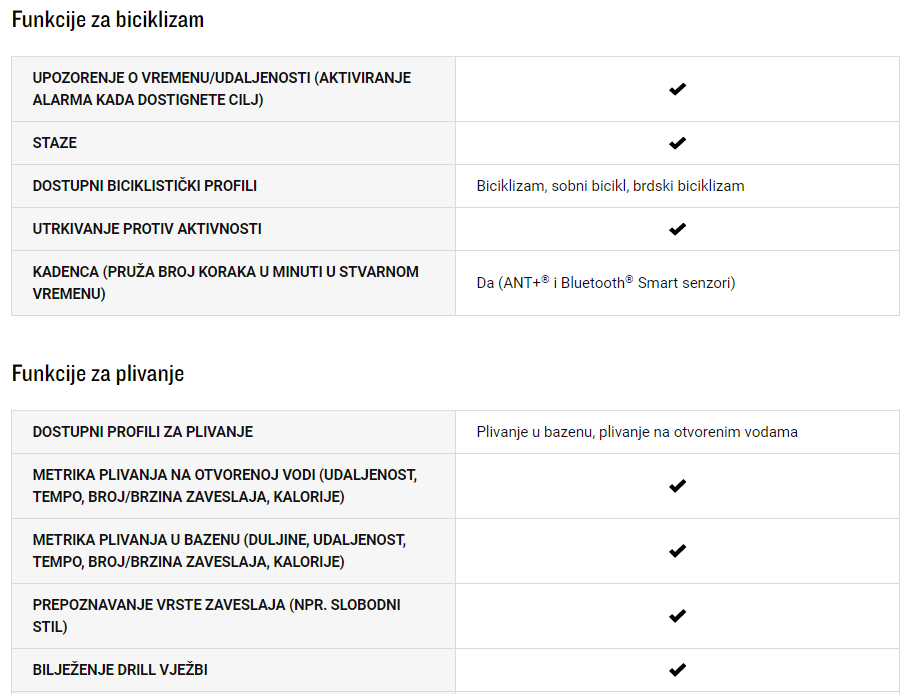Click the checkmark in STAZE row
This screenshot has width=912, height=694.
point(677,143)
